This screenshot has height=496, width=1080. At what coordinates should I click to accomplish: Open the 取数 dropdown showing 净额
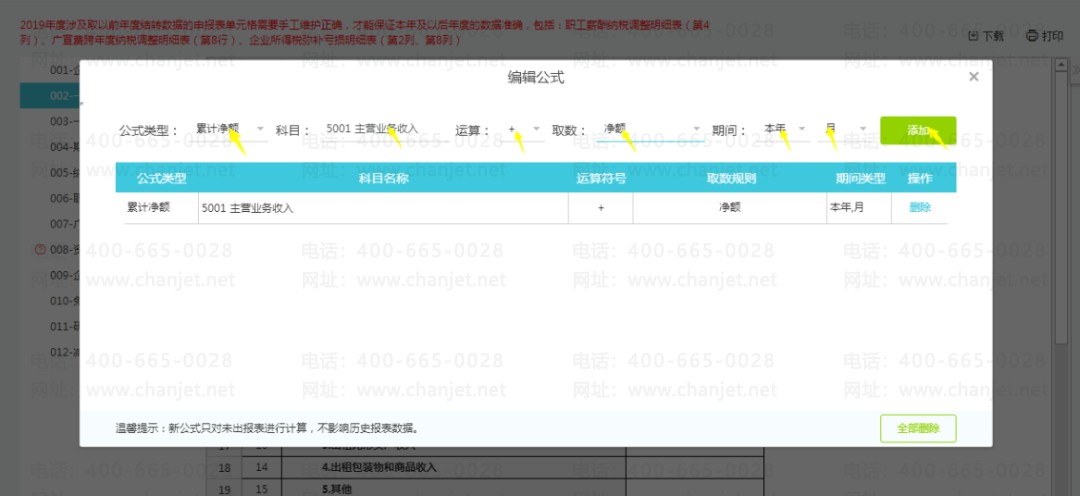click(651, 129)
